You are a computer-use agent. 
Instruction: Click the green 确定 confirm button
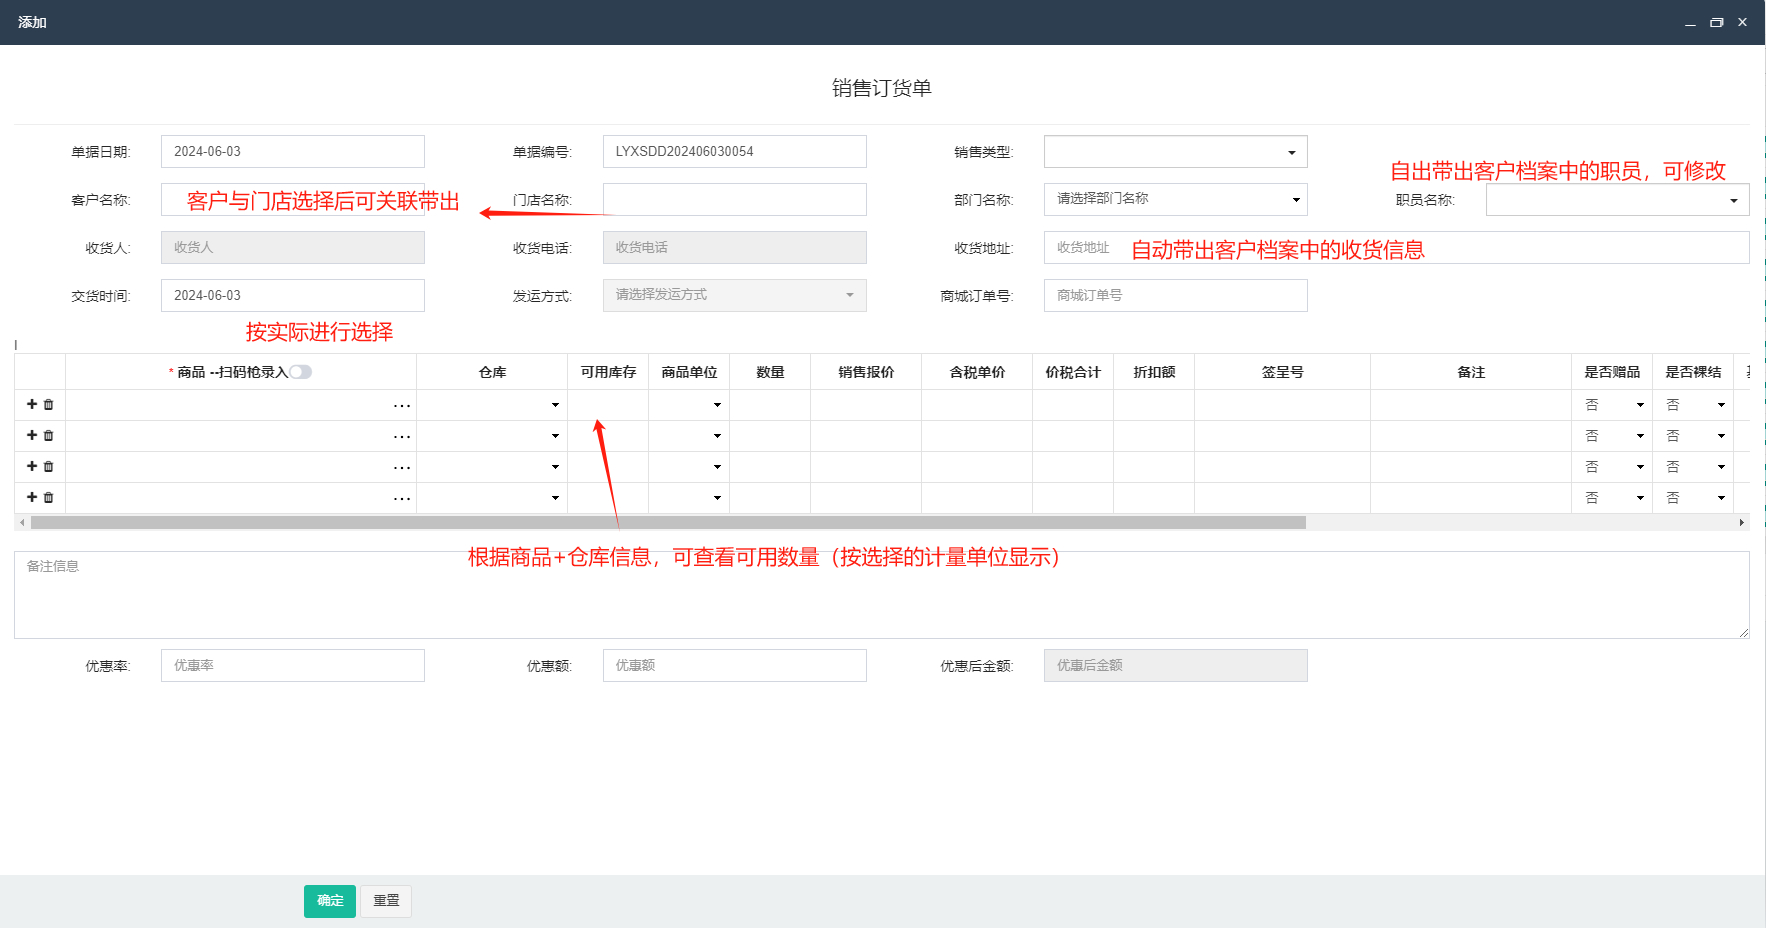click(330, 901)
